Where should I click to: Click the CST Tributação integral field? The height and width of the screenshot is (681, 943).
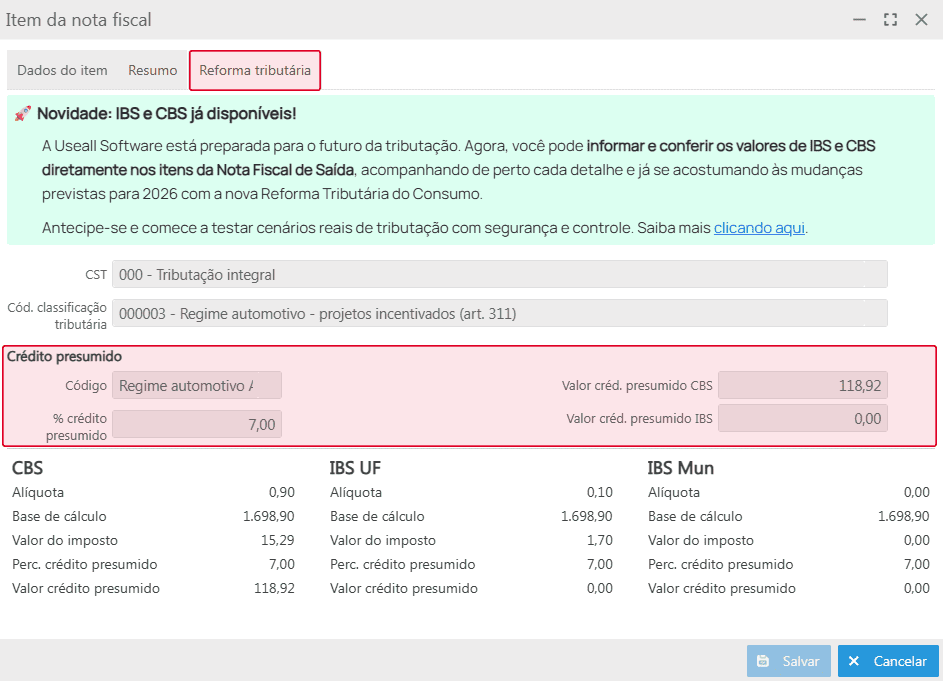(x=499, y=274)
